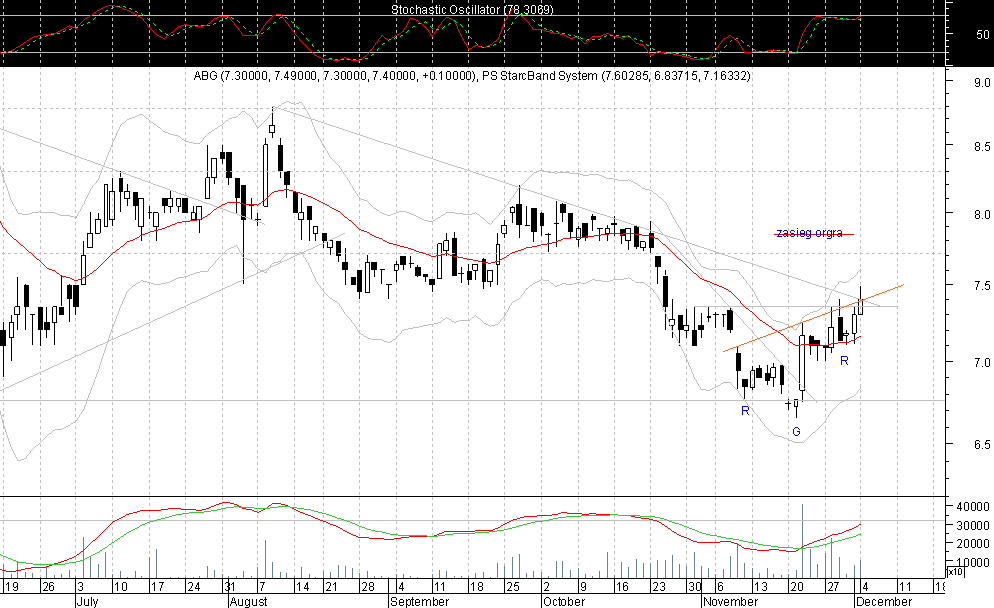Click date label 9 on time axis
Viewport: 994px width, 608px height.
[x=583, y=586]
